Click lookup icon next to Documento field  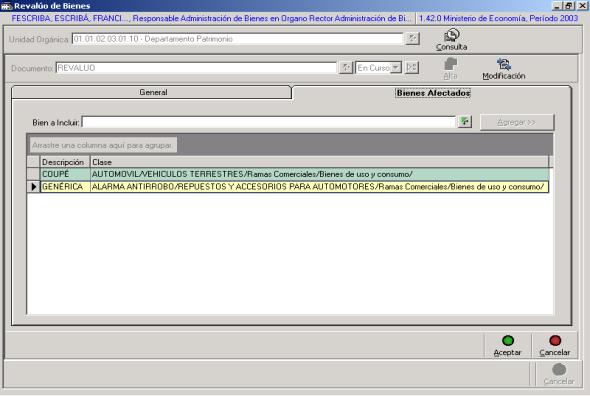coord(346,68)
